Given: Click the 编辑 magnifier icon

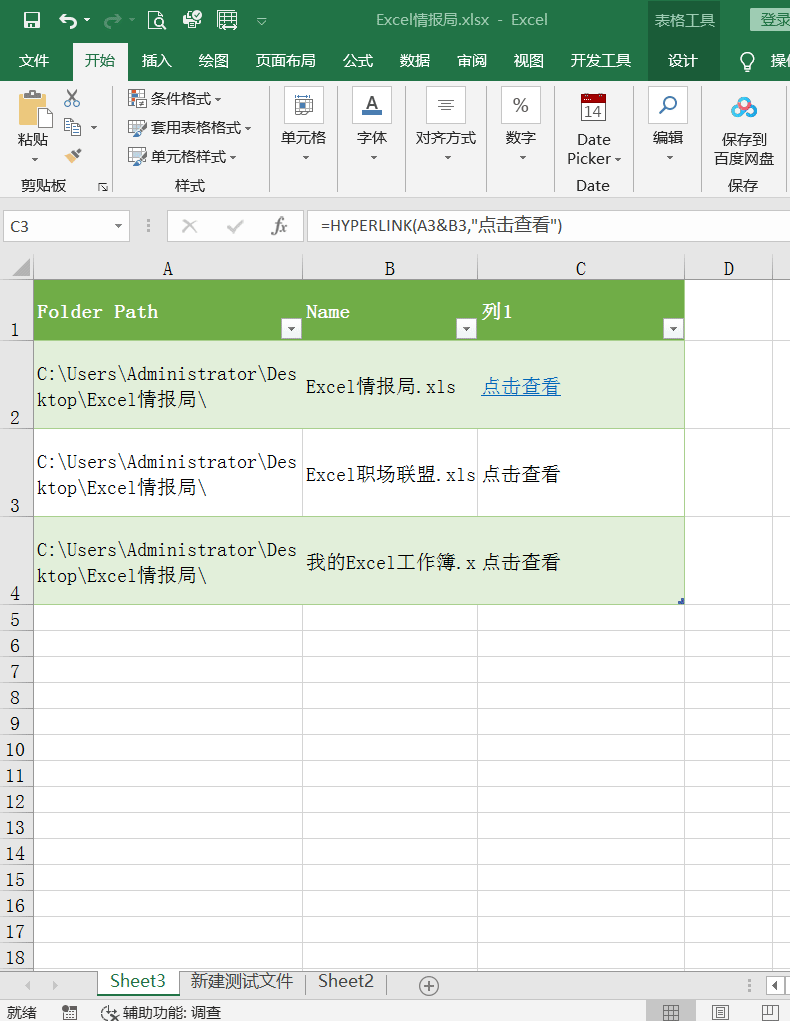Looking at the screenshot, I should pos(668,105).
